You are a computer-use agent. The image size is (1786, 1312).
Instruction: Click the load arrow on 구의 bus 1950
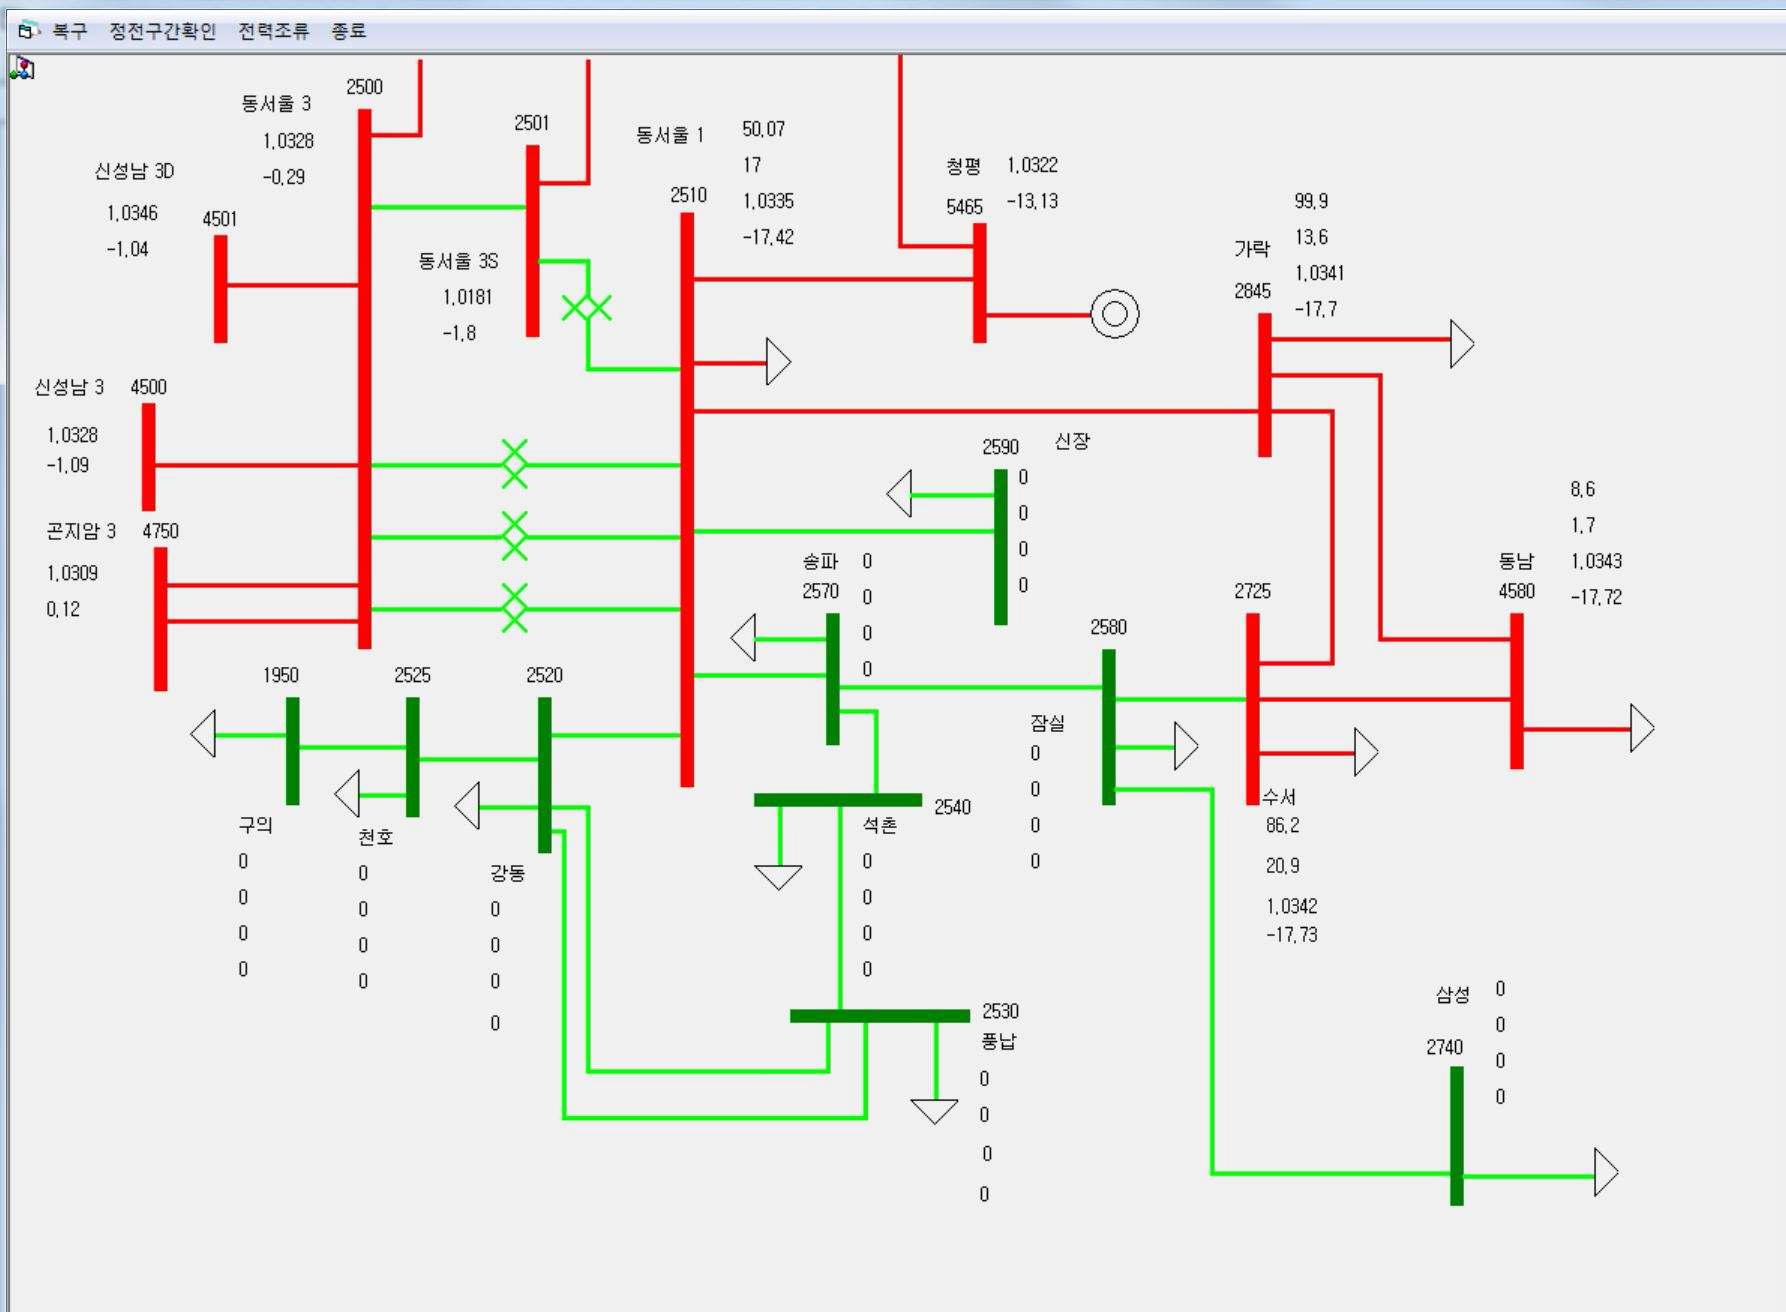tap(203, 734)
